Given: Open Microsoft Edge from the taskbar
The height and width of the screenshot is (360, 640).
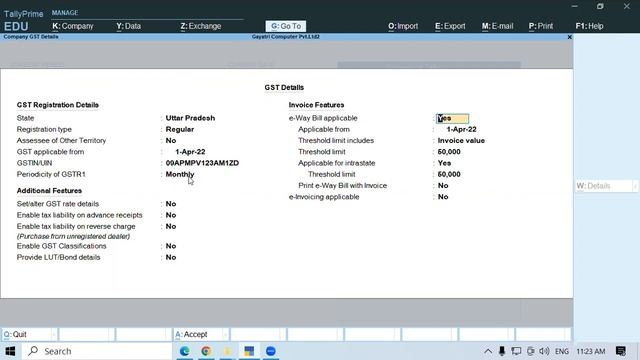Looking at the screenshot, I should click(184, 351).
